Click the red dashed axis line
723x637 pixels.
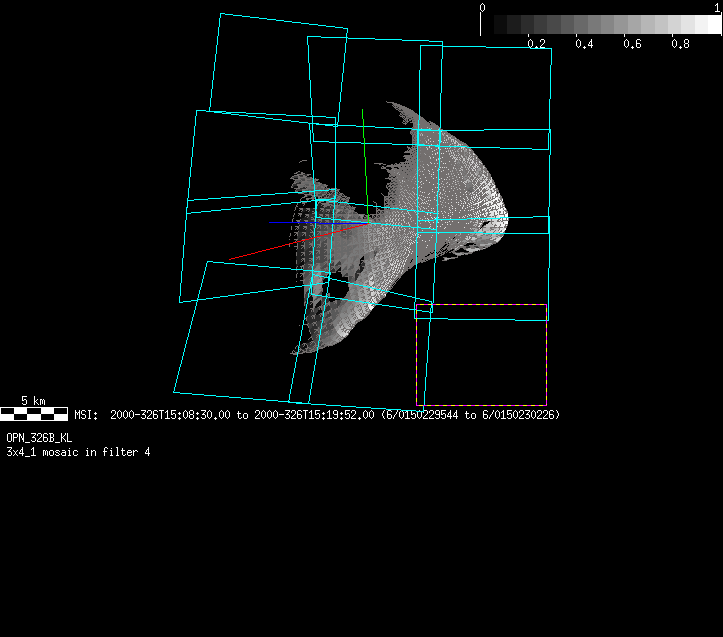[290, 243]
